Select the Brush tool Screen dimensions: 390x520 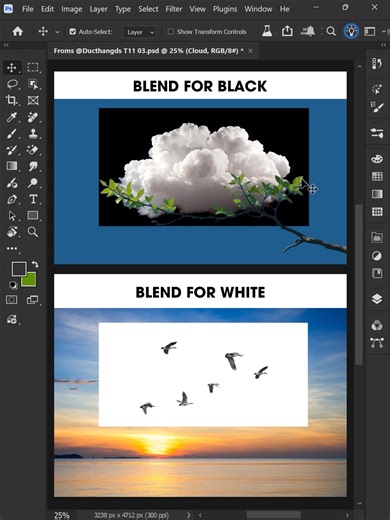coord(12,134)
